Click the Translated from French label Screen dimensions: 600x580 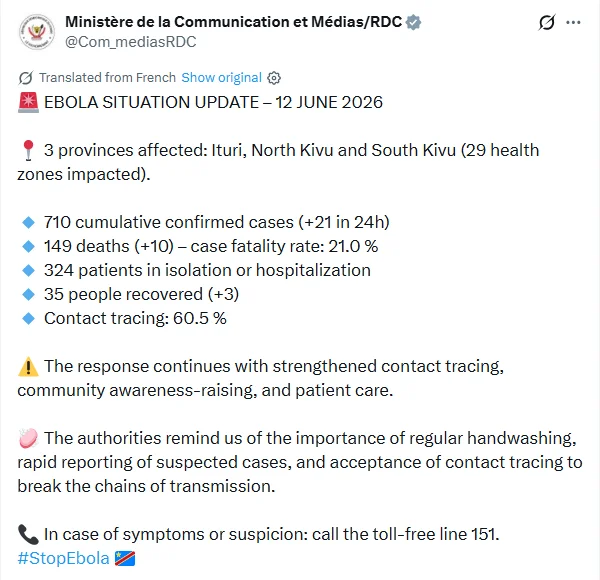click(x=108, y=78)
